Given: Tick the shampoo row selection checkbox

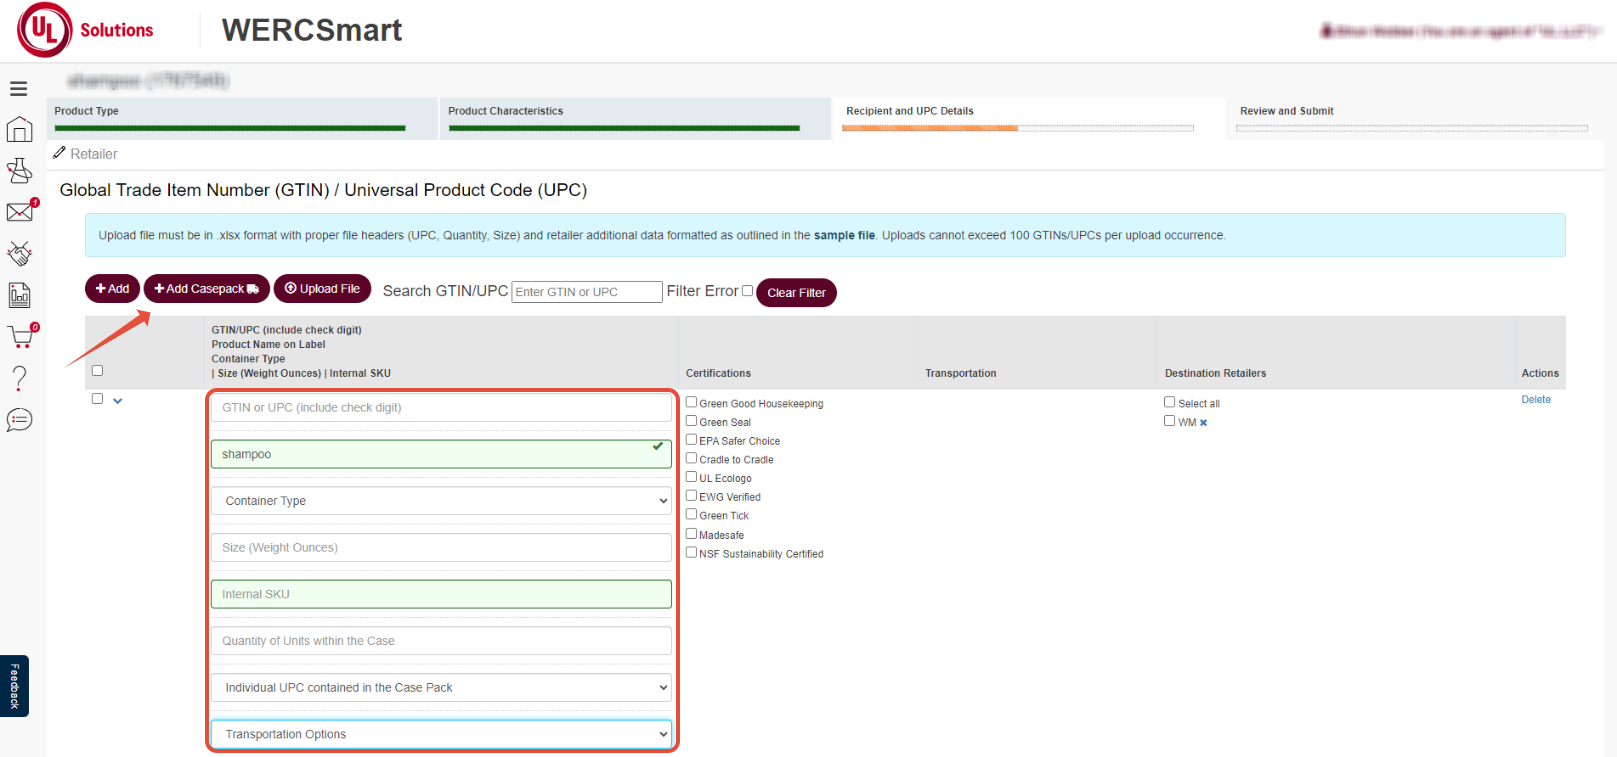Looking at the screenshot, I should [x=97, y=398].
